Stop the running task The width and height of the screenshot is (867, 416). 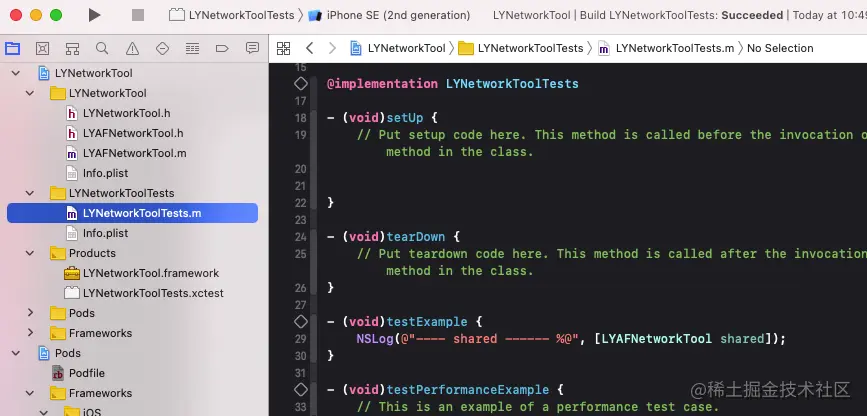coord(138,15)
